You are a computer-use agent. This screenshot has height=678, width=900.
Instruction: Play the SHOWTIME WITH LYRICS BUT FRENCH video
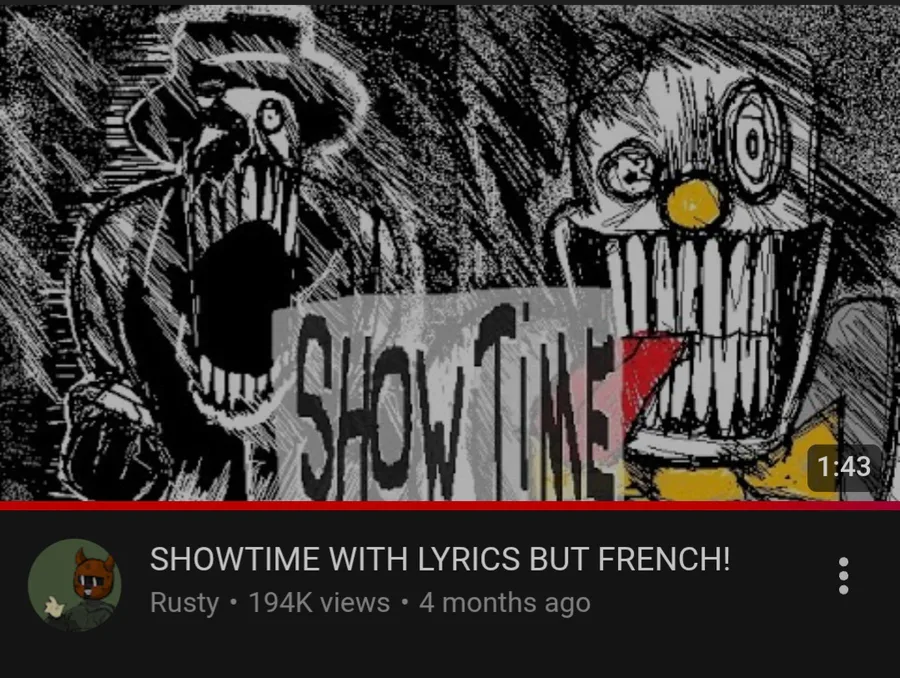tap(450, 253)
